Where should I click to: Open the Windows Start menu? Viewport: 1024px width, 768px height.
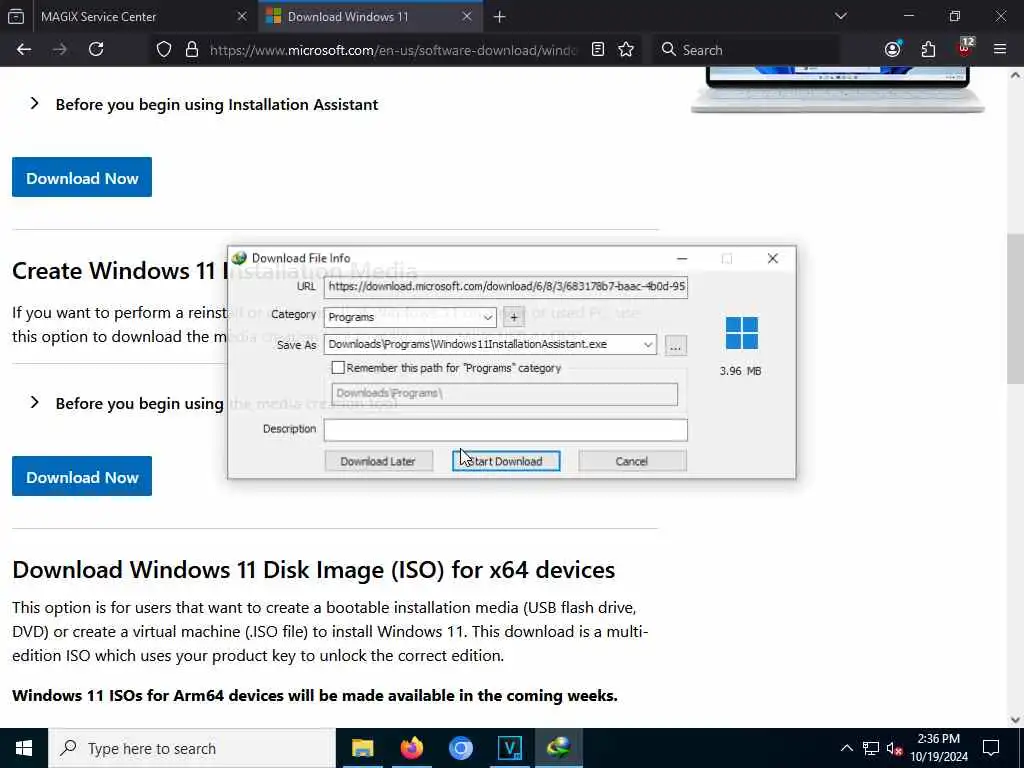(x=24, y=748)
